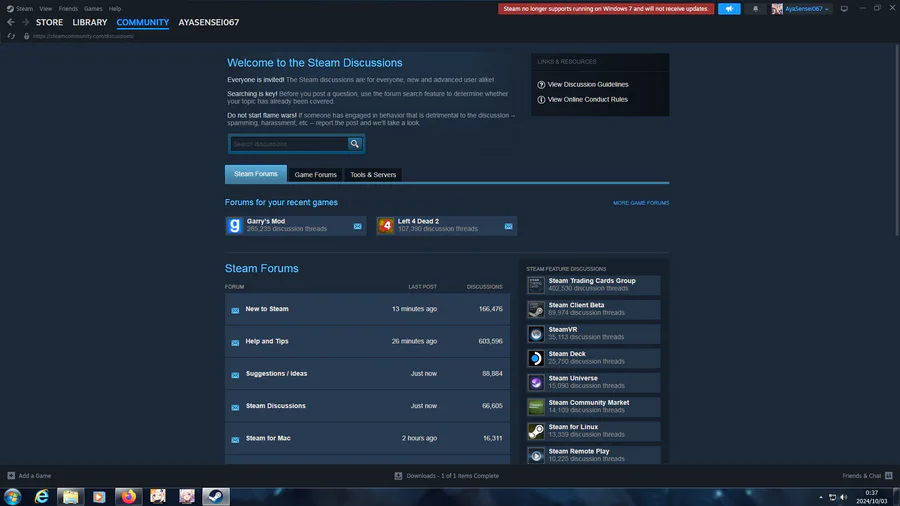This screenshot has height=506, width=900.
Task: Open the Friends & Chat icon
Action: [x=889, y=476]
